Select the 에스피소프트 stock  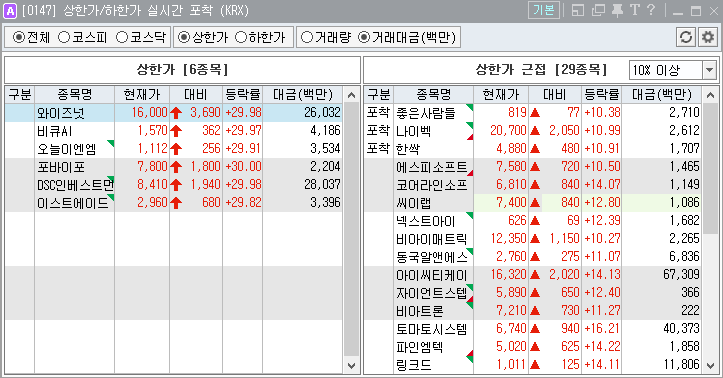pyautogui.click(x=432, y=167)
